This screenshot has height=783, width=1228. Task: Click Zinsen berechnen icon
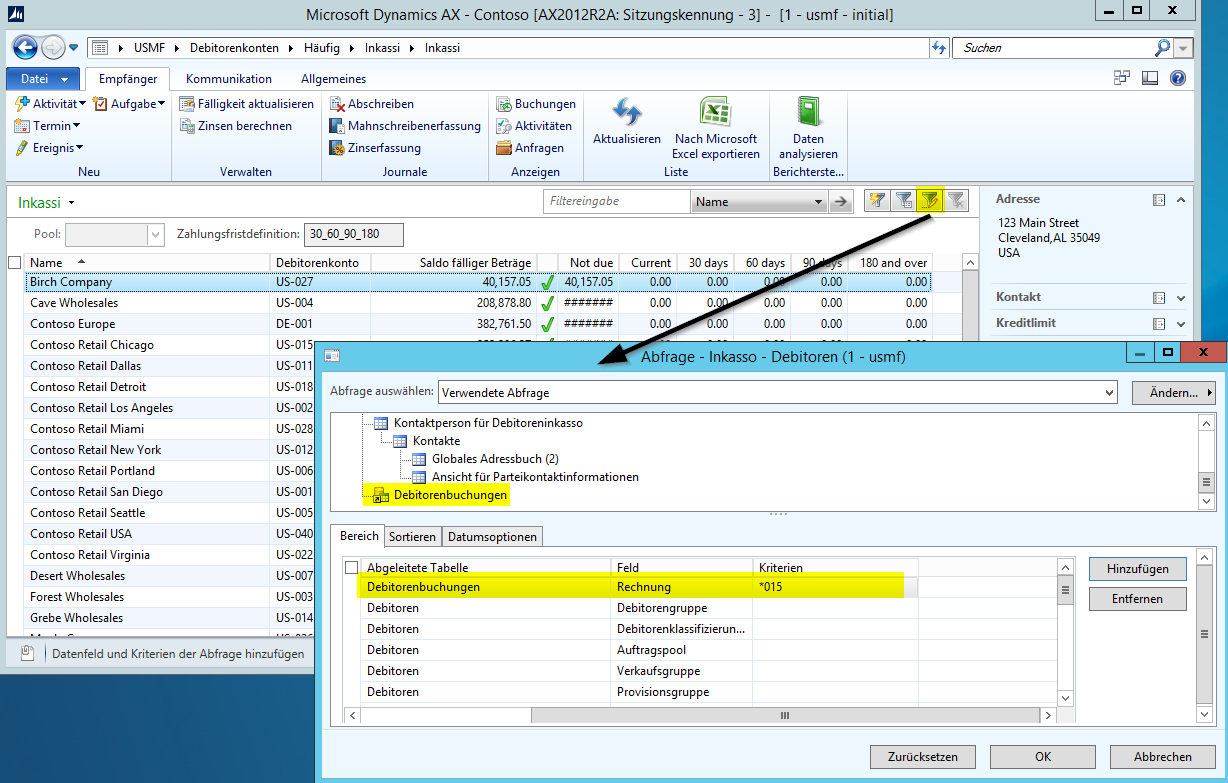(x=187, y=126)
